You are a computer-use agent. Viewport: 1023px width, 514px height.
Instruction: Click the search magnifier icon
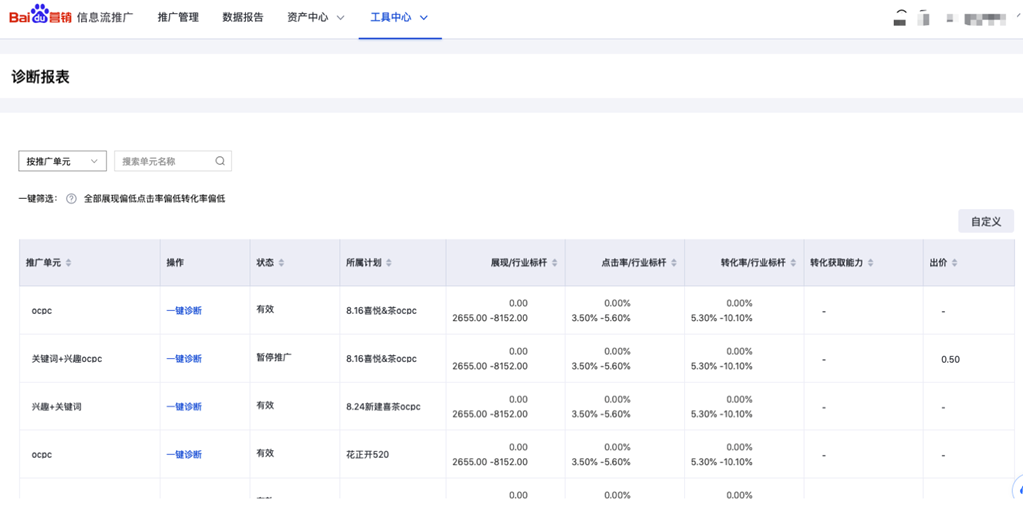click(220, 161)
